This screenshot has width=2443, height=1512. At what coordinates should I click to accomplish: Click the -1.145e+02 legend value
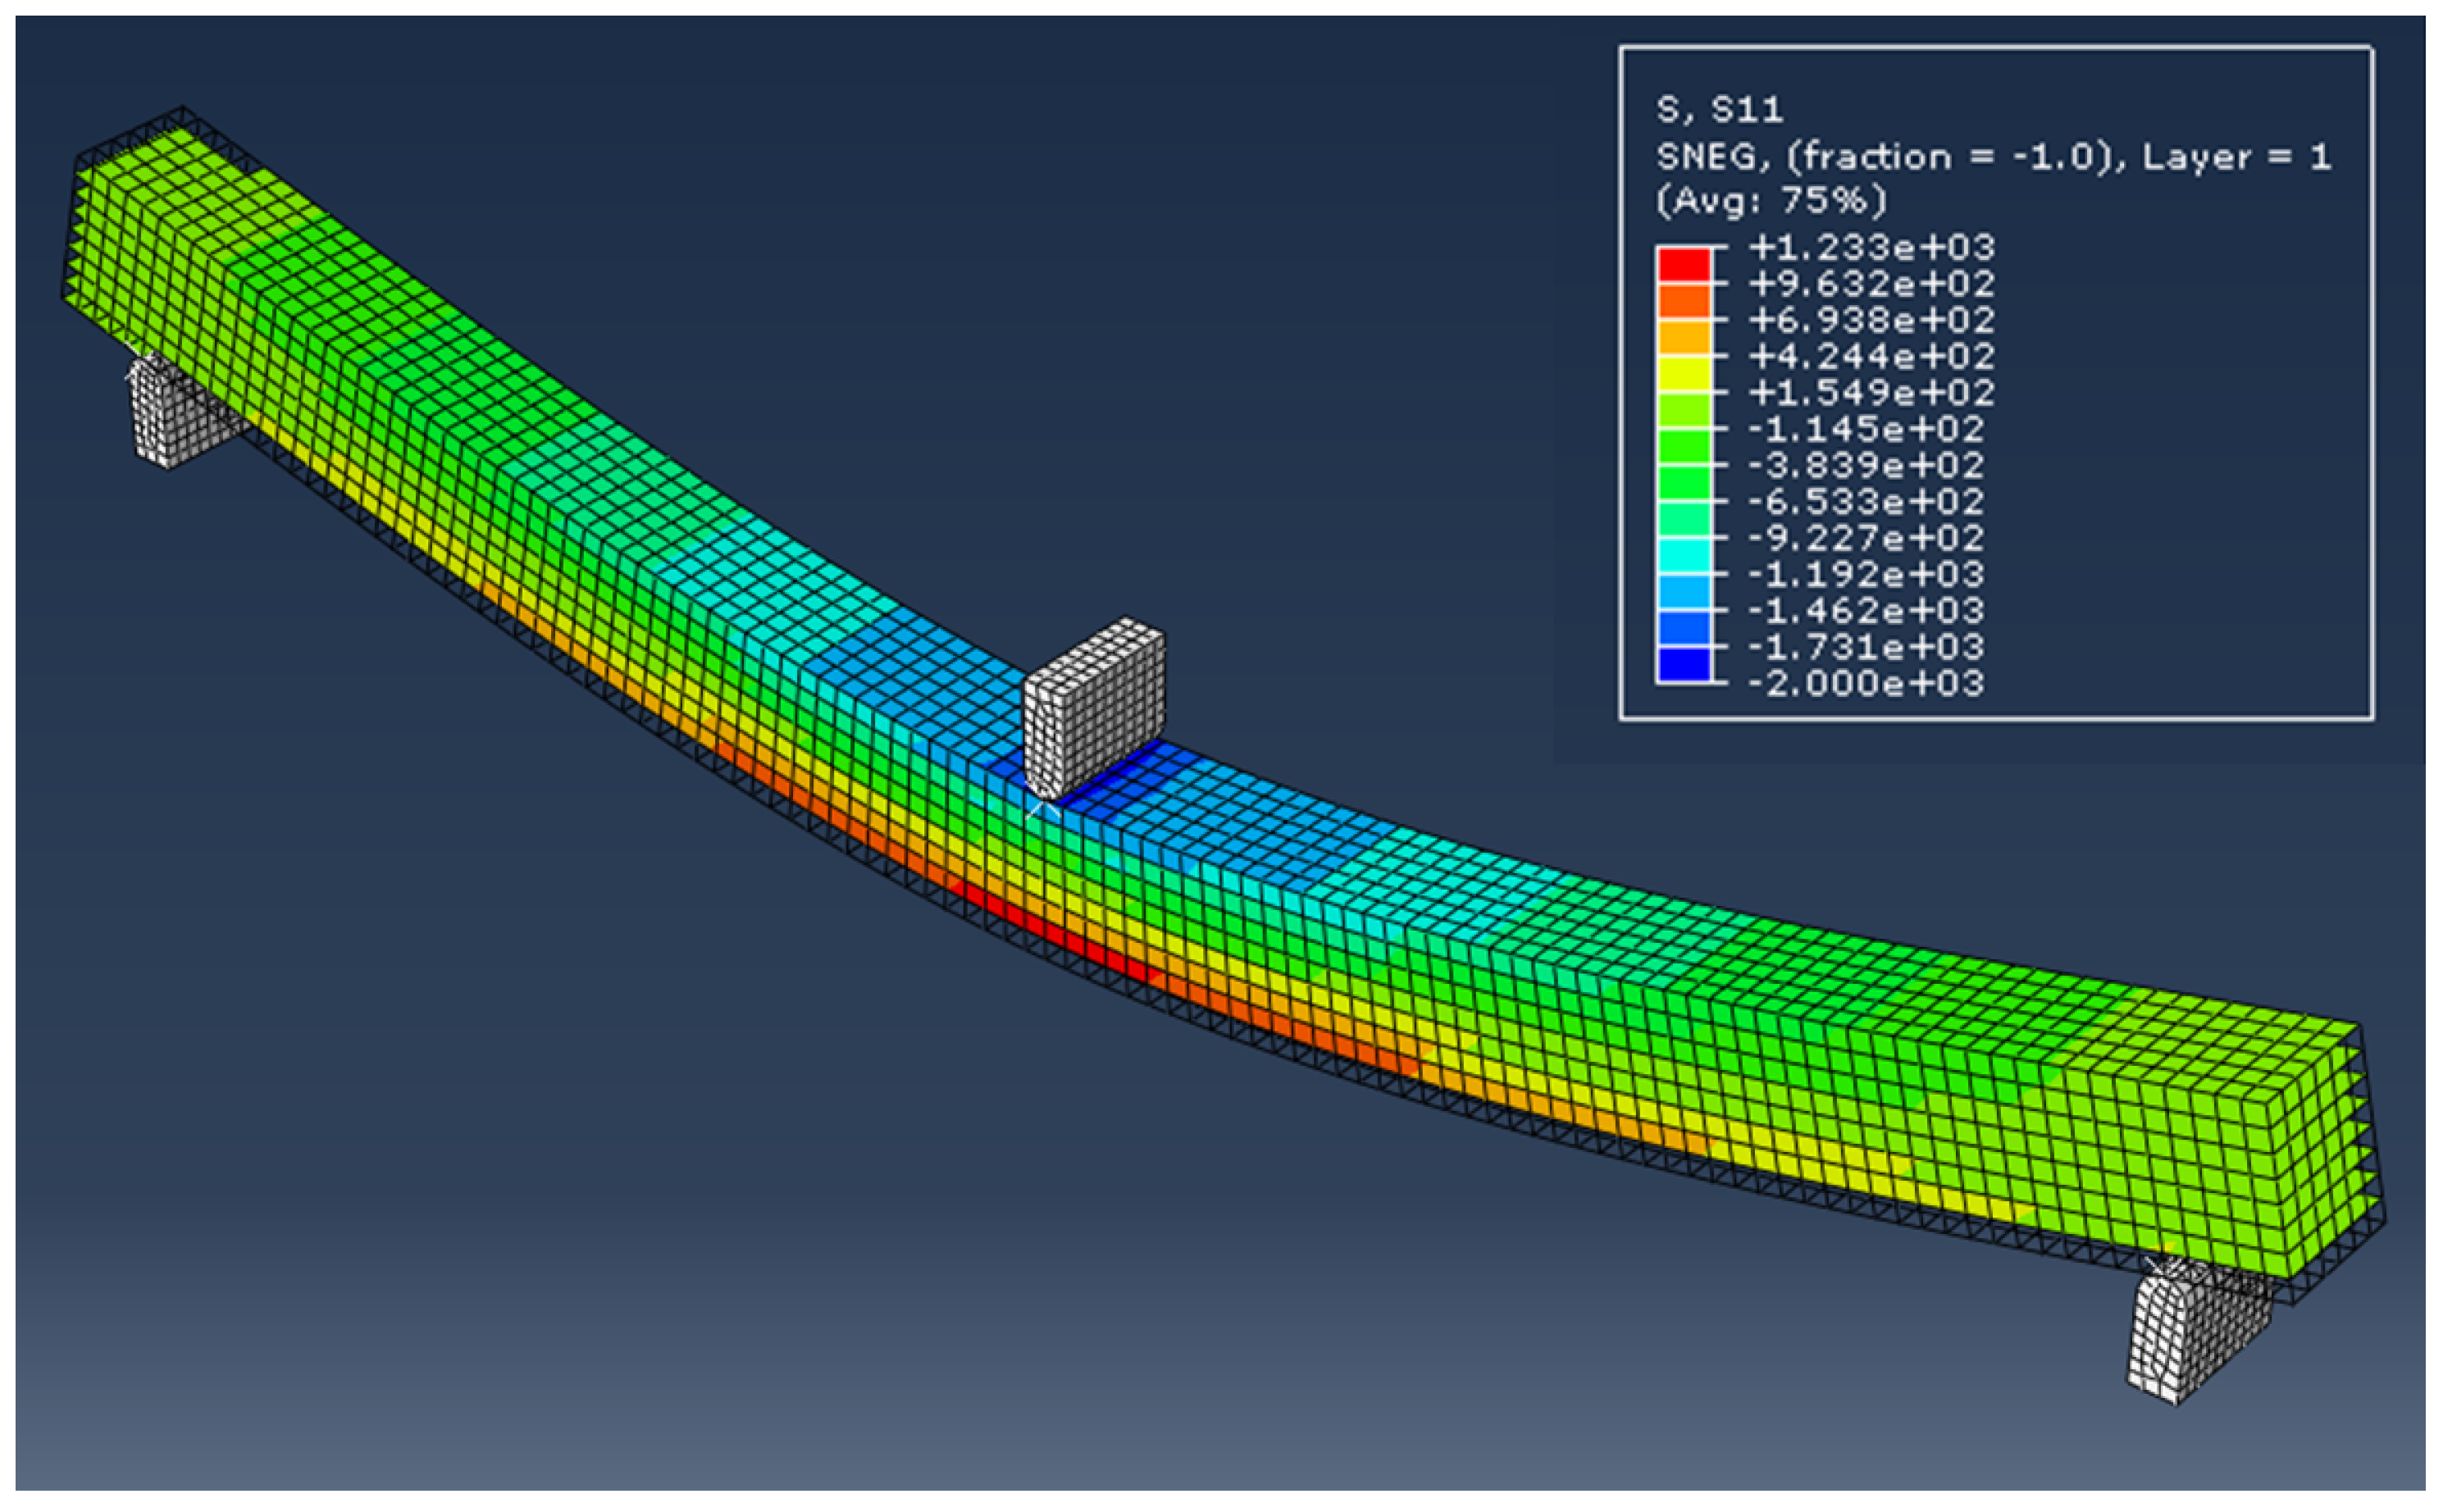[1866, 429]
